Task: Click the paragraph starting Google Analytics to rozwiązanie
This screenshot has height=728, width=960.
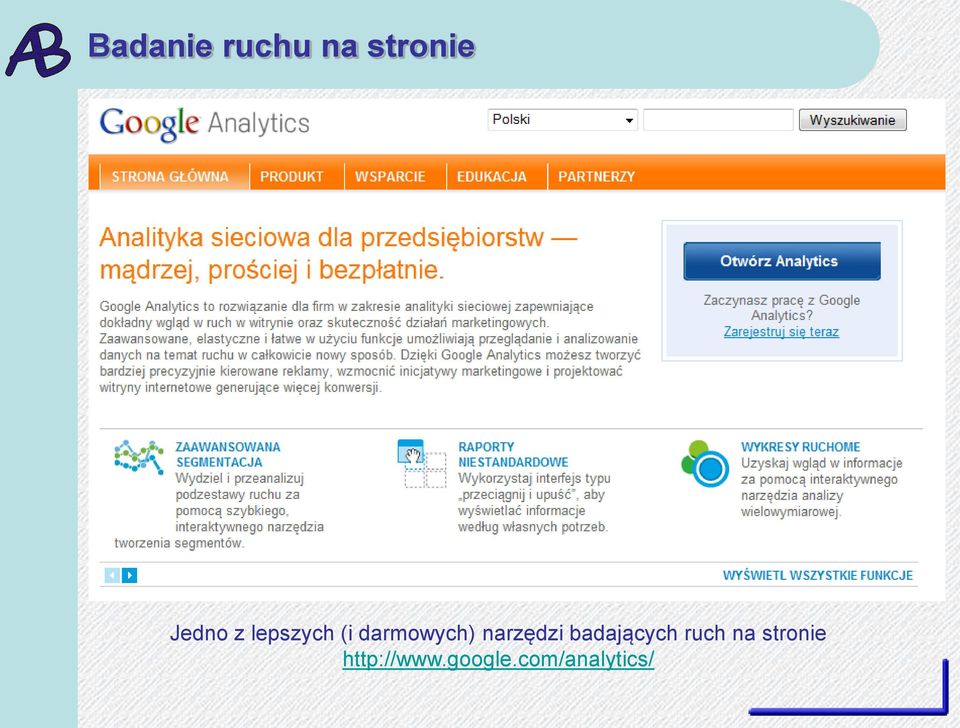Action: [x=370, y=347]
